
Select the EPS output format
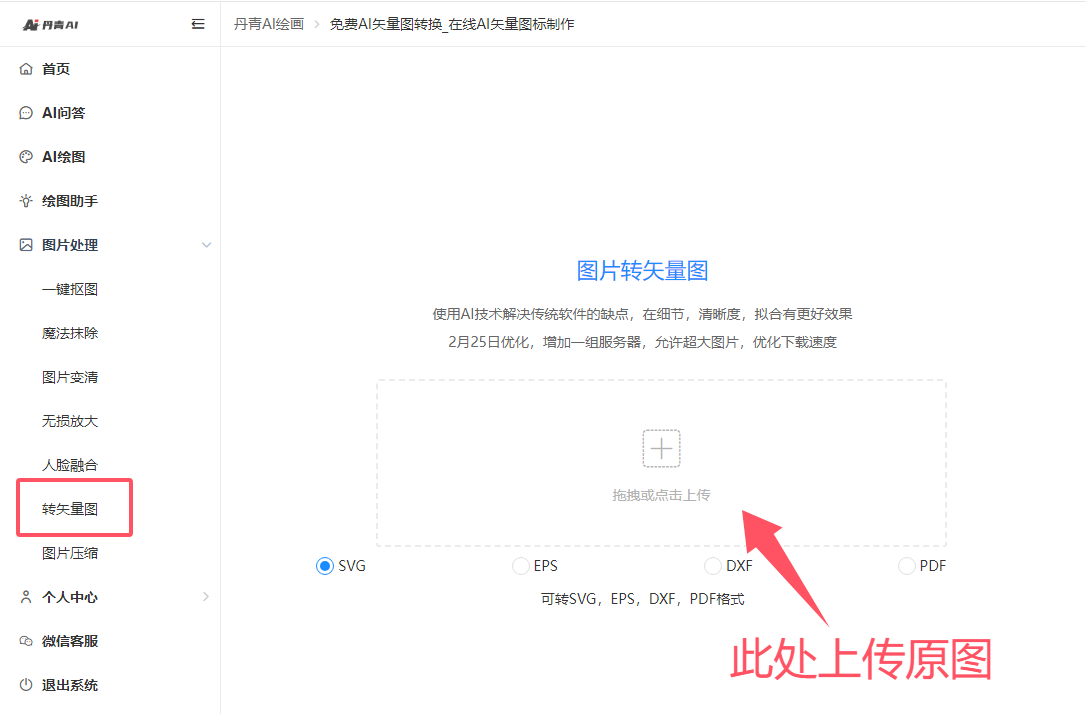tap(521, 566)
